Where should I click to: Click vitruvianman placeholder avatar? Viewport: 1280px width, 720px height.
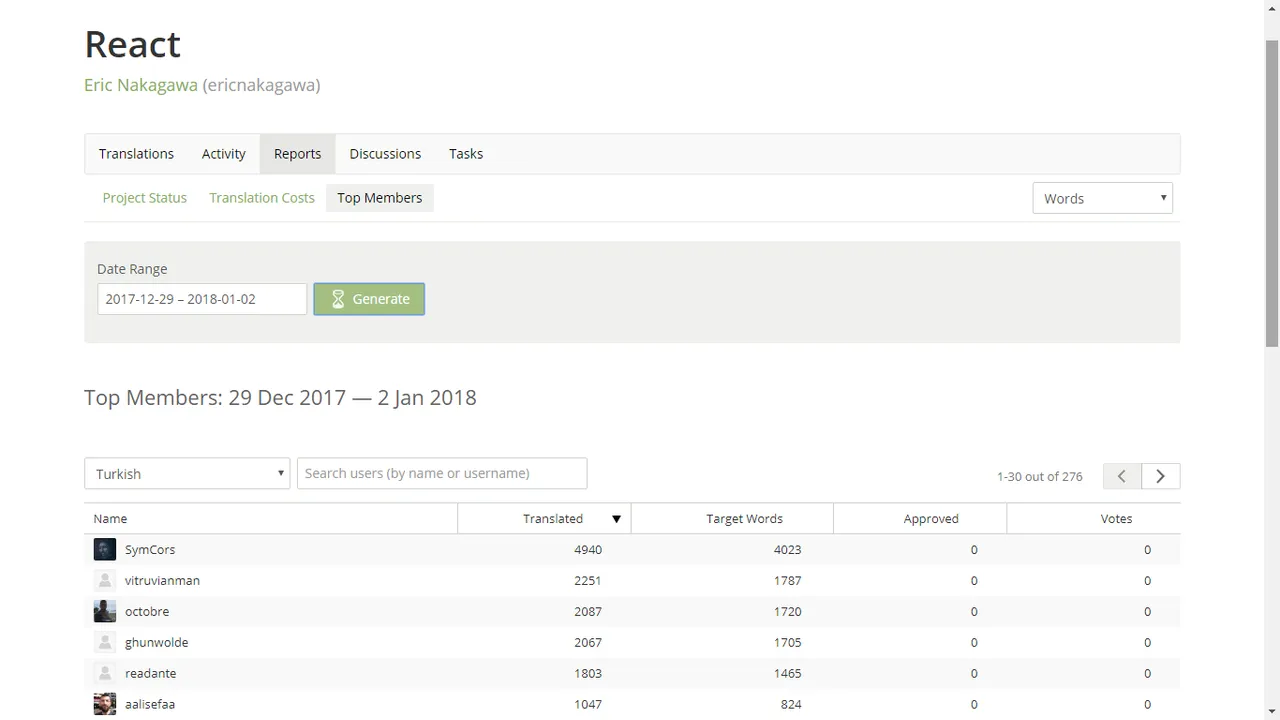[105, 580]
